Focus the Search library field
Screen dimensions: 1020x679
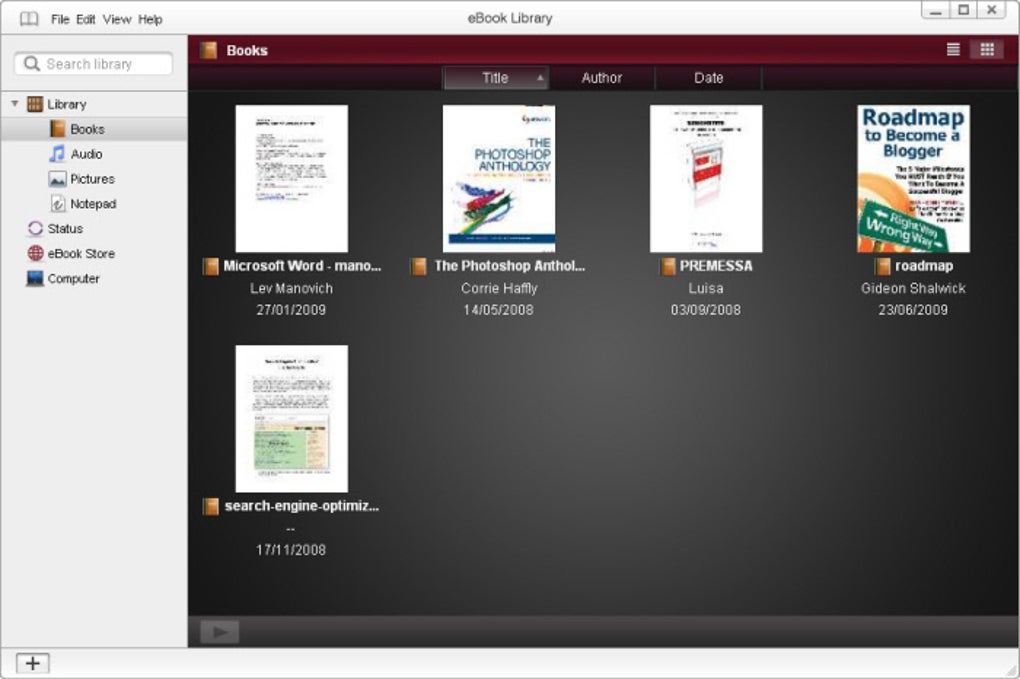pyautogui.click(x=93, y=64)
